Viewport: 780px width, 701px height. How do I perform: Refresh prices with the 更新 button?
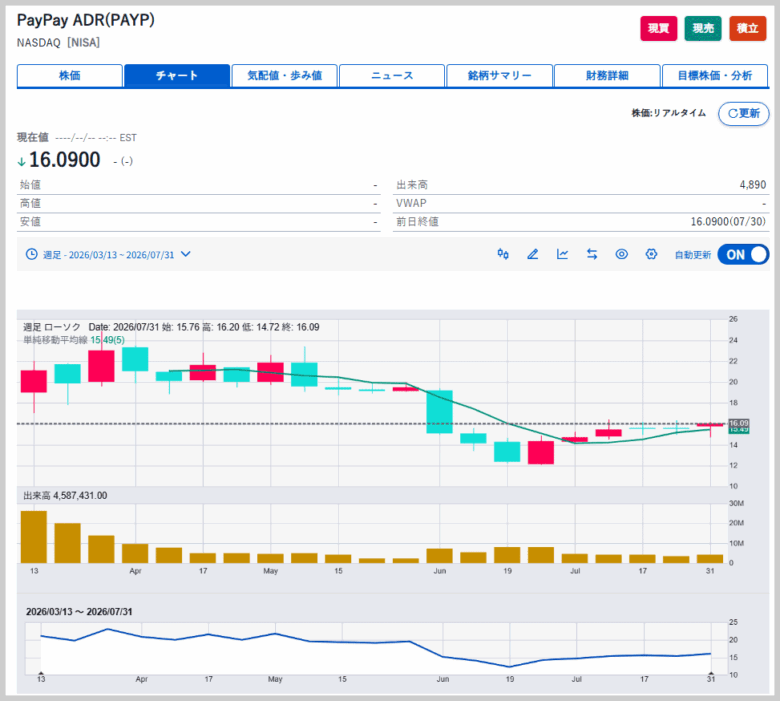tap(743, 113)
